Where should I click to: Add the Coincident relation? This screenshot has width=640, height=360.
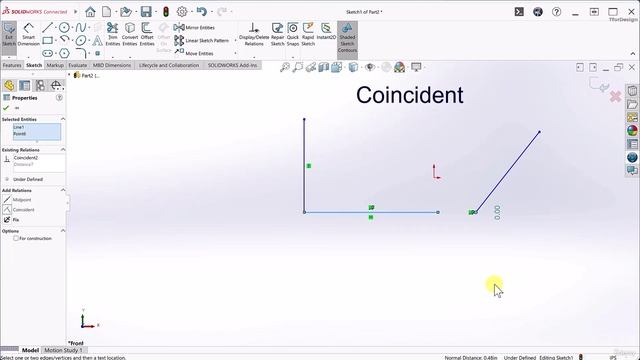[x=19, y=210]
